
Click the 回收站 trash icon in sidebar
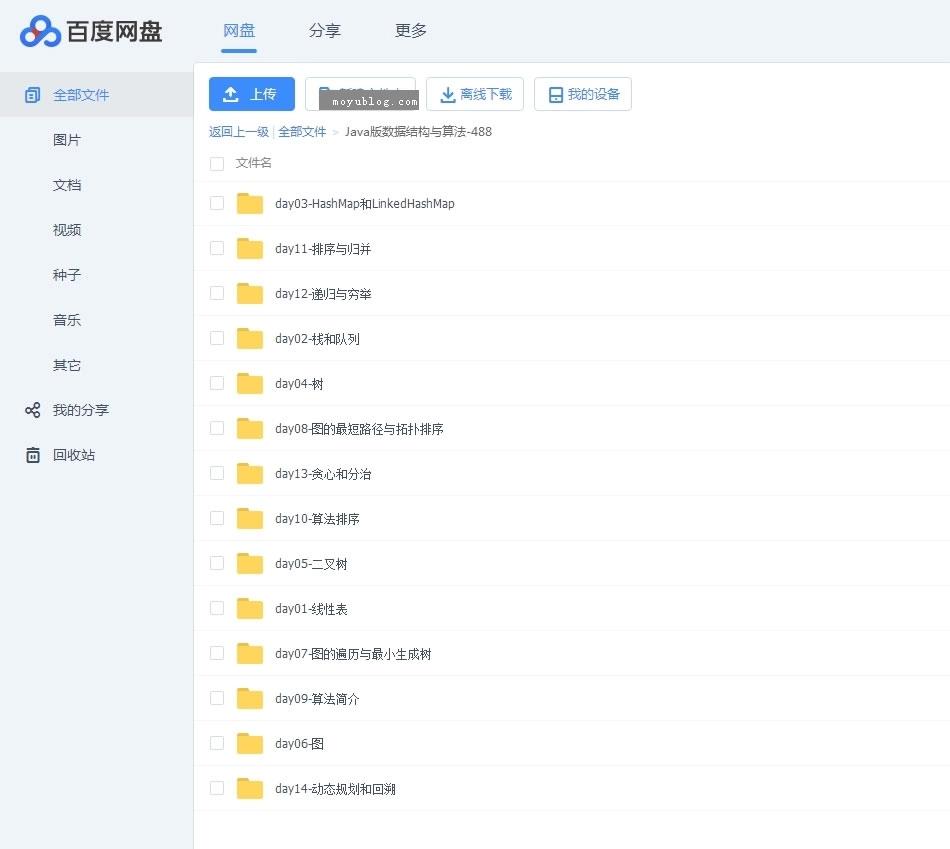[x=33, y=455]
